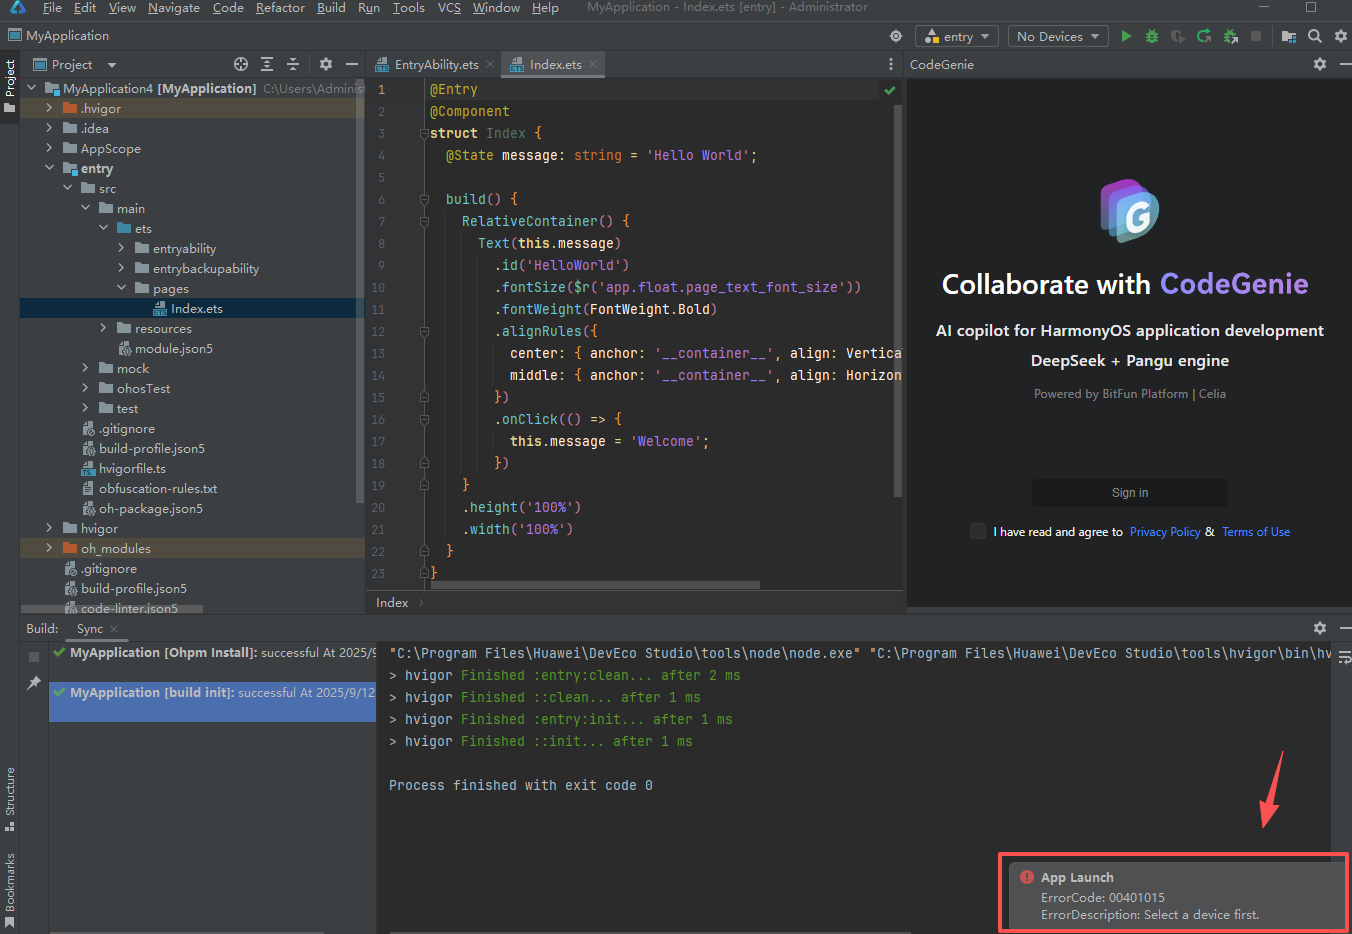Select the Sync tab in Build panel
1352x934 pixels.
tap(90, 629)
